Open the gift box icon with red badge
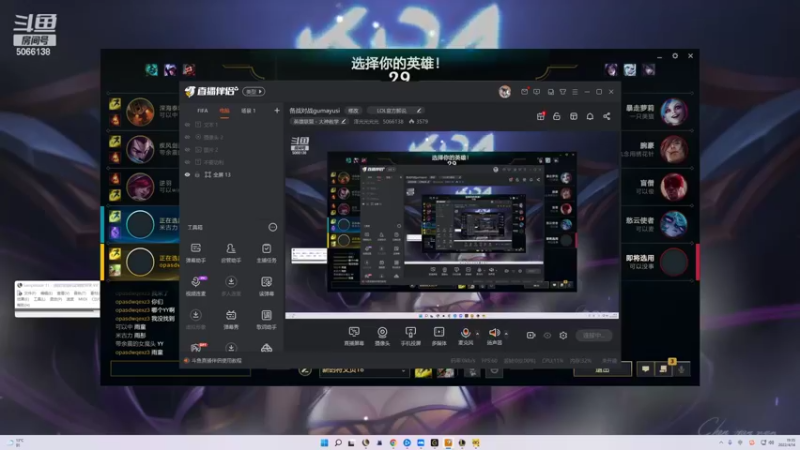Screen dimensions: 800x450 [541, 116]
